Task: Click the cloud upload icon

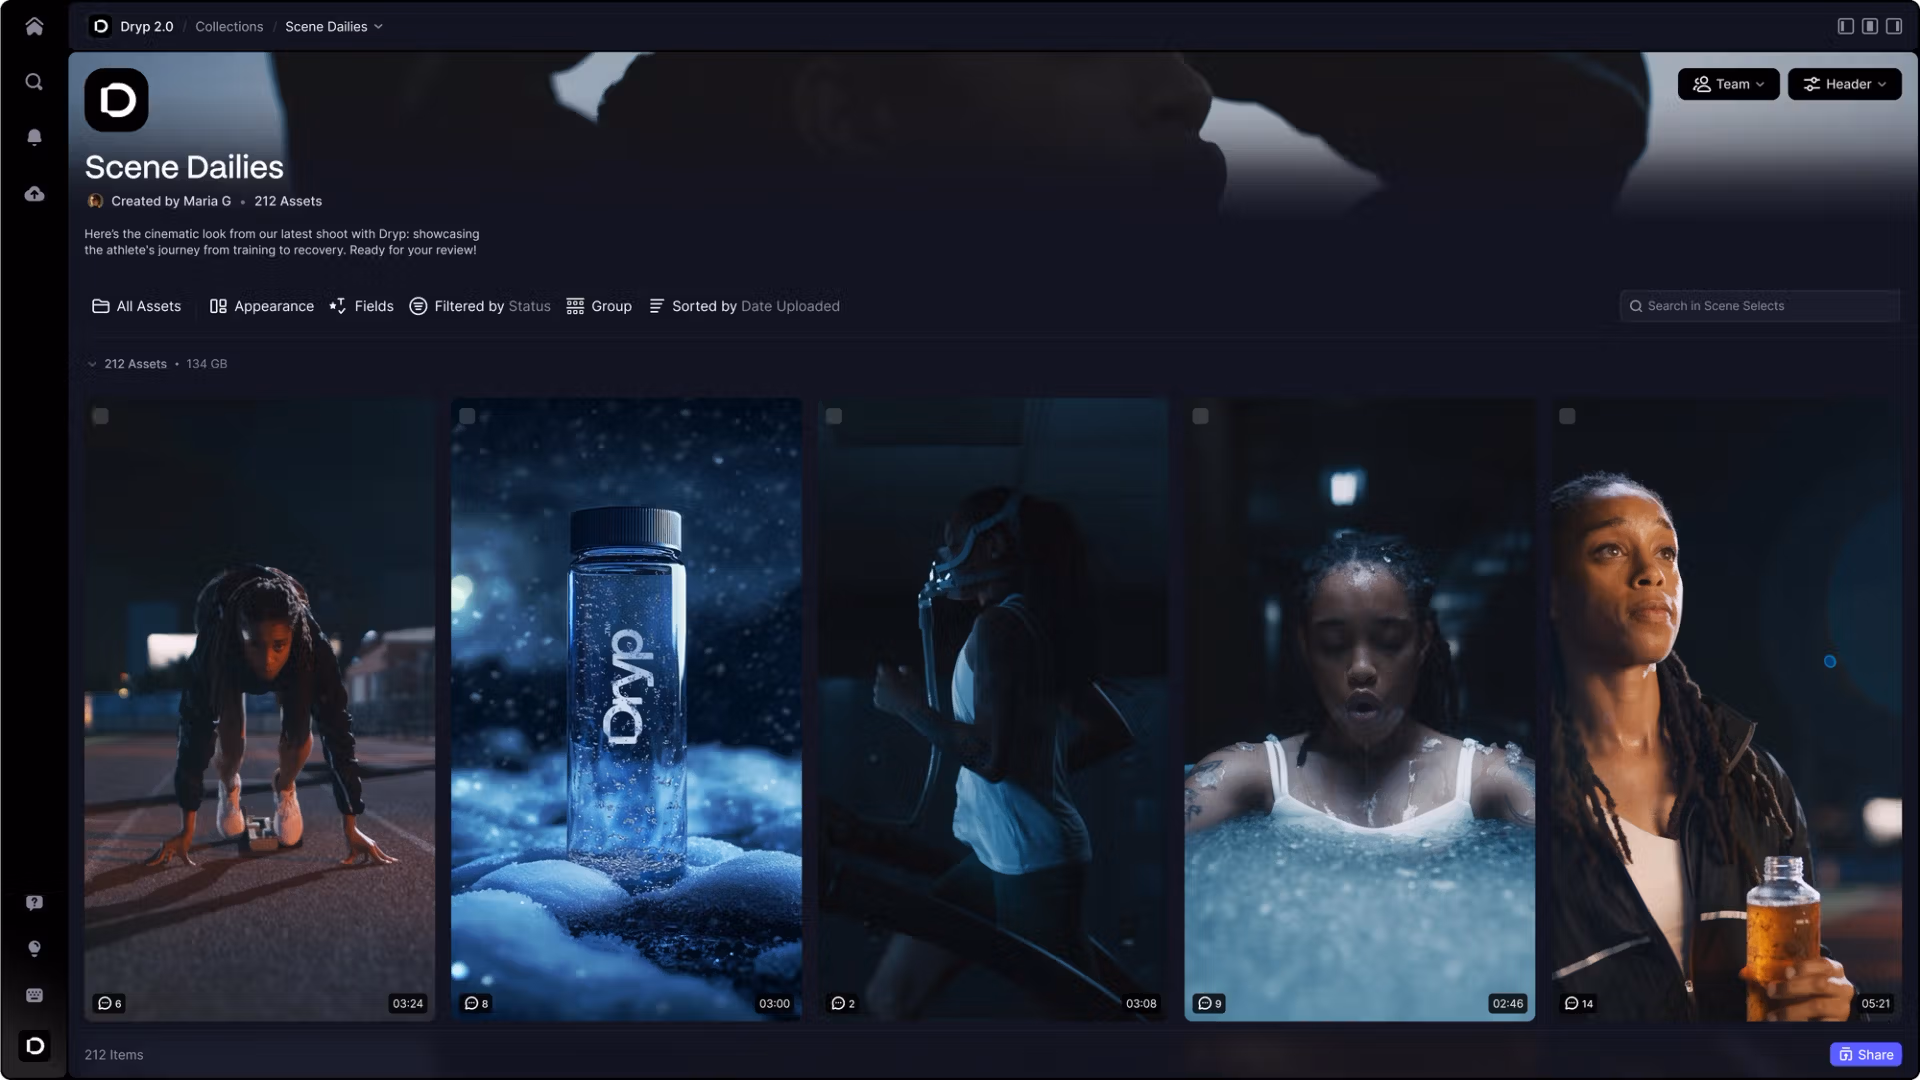Action: [x=34, y=194]
